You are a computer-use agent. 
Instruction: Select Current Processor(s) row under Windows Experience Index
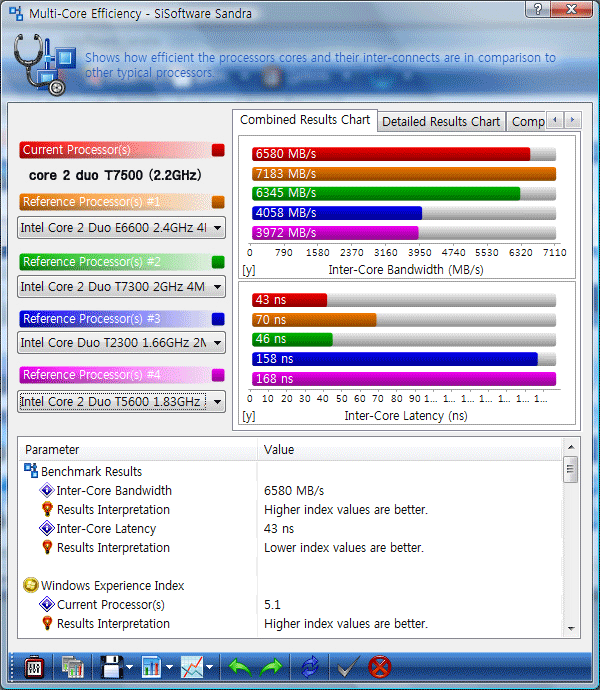point(291,605)
